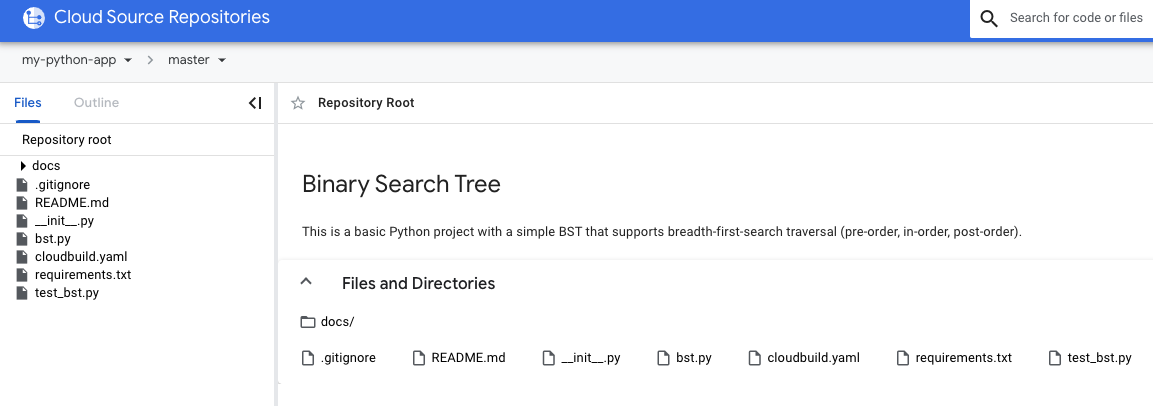Click file icon beside test_bst.py in main pane
Image resolution: width=1153 pixels, height=406 pixels.
click(1055, 358)
